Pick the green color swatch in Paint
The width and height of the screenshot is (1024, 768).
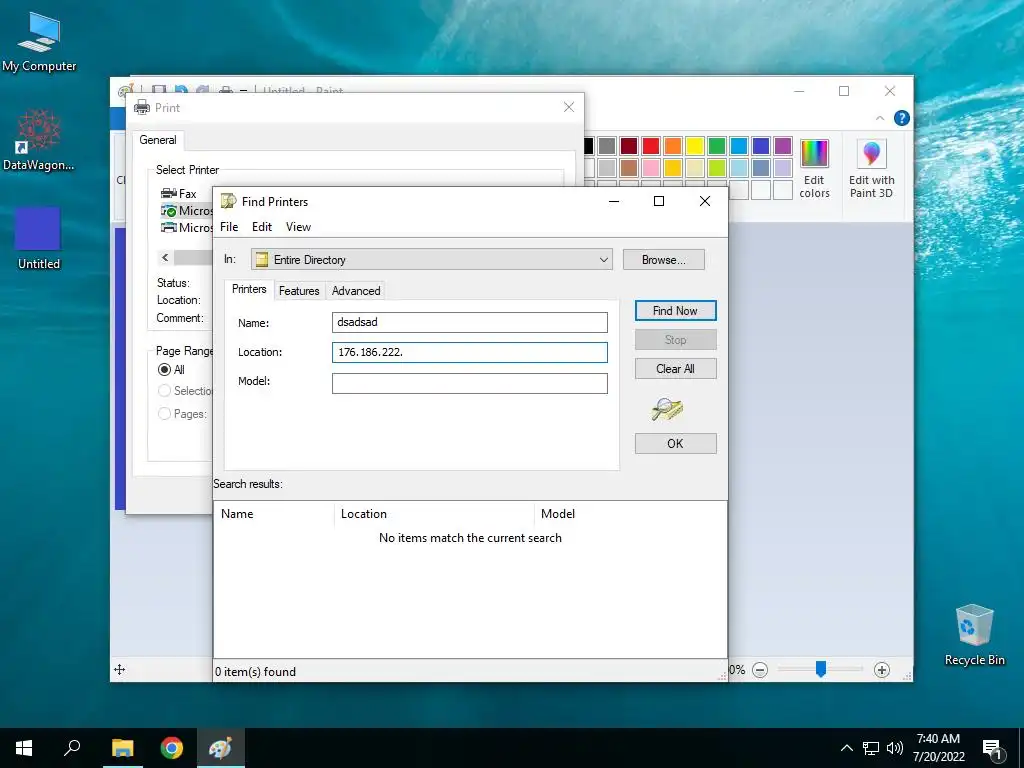[x=717, y=146]
